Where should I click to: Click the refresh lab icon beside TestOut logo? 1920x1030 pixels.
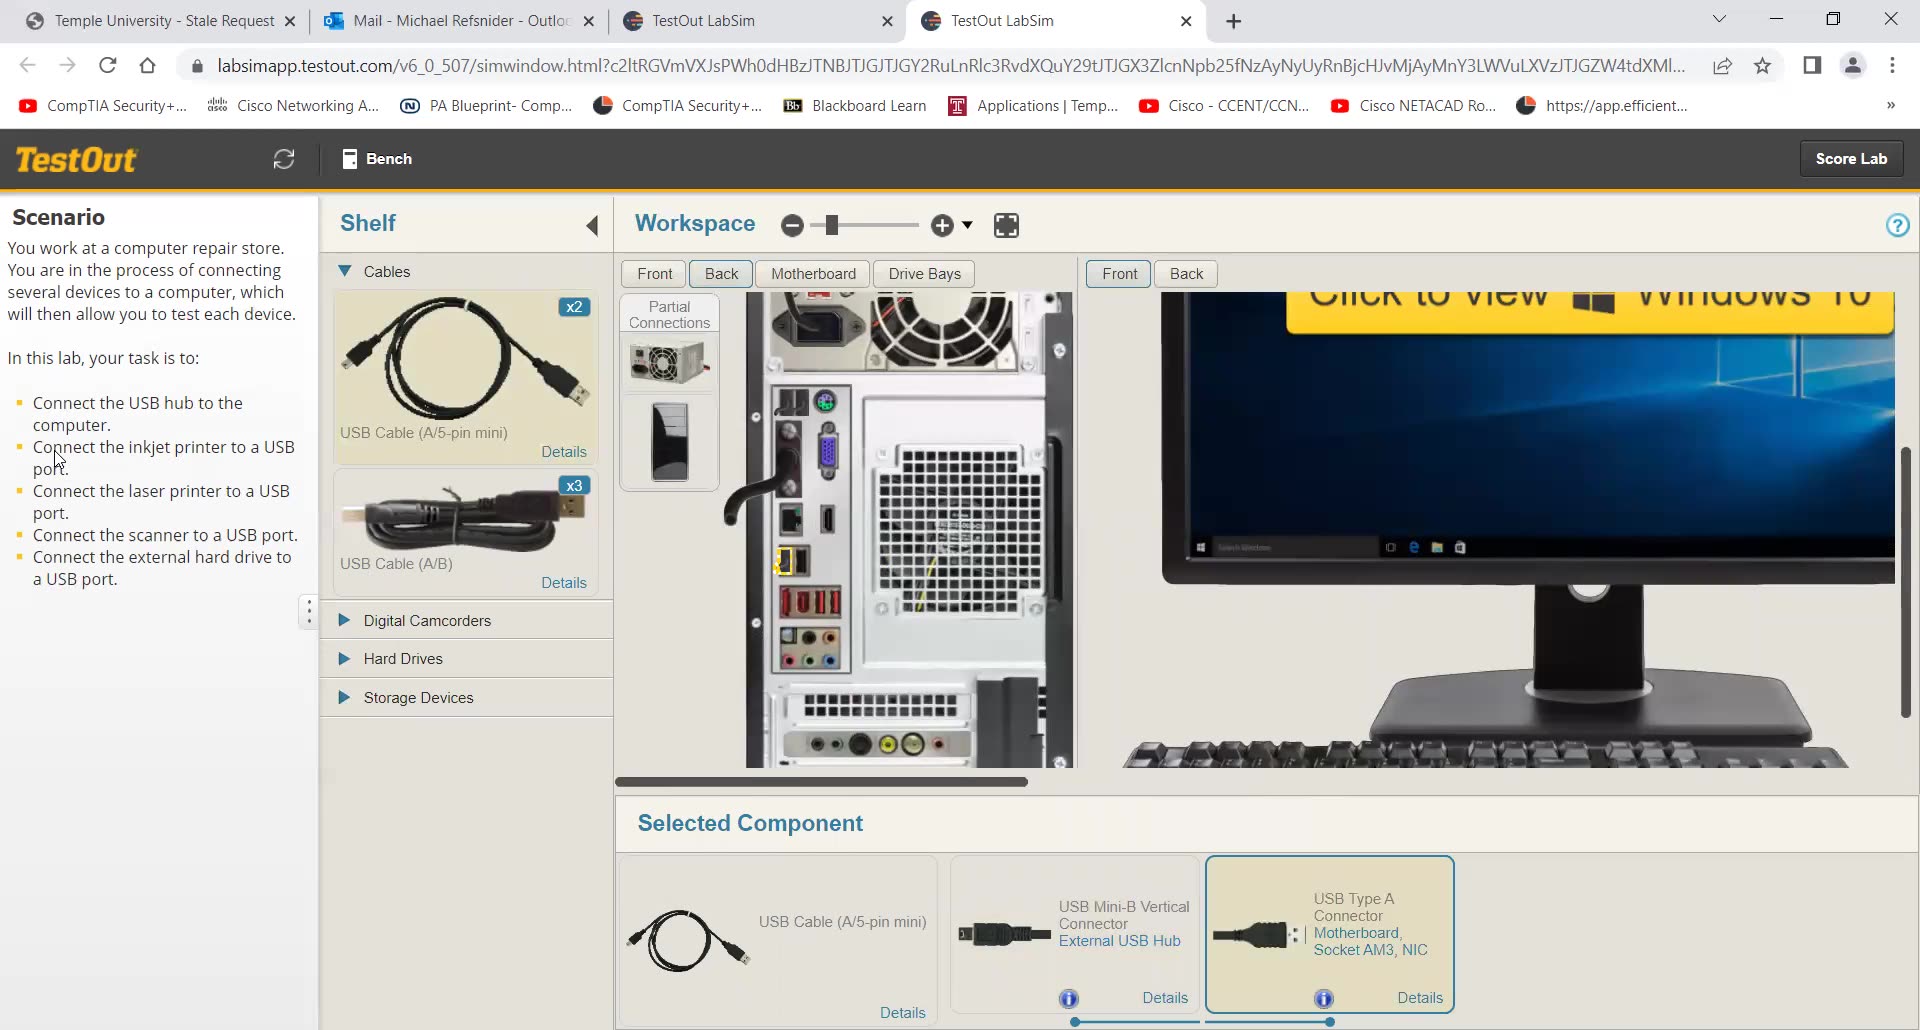point(284,159)
